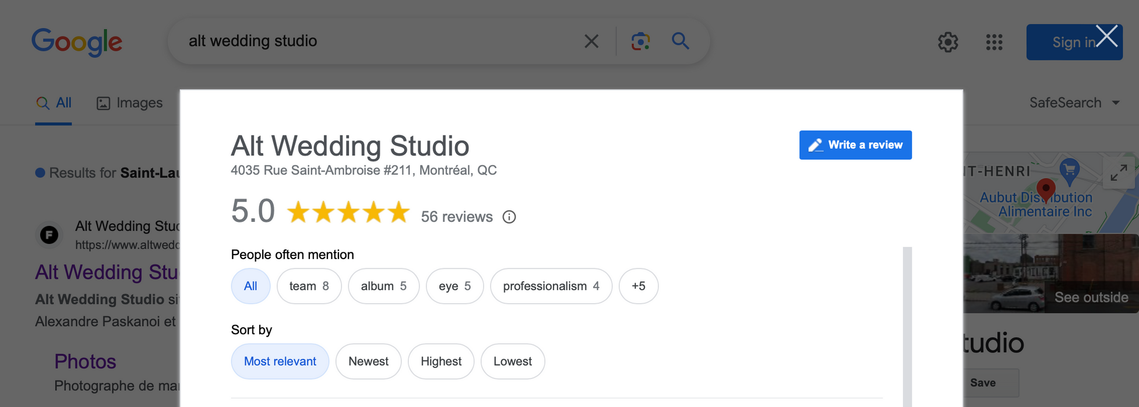This screenshot has height=407, width=1139.
Task: Click the Google logo
Action: click(x=76, y=42)
